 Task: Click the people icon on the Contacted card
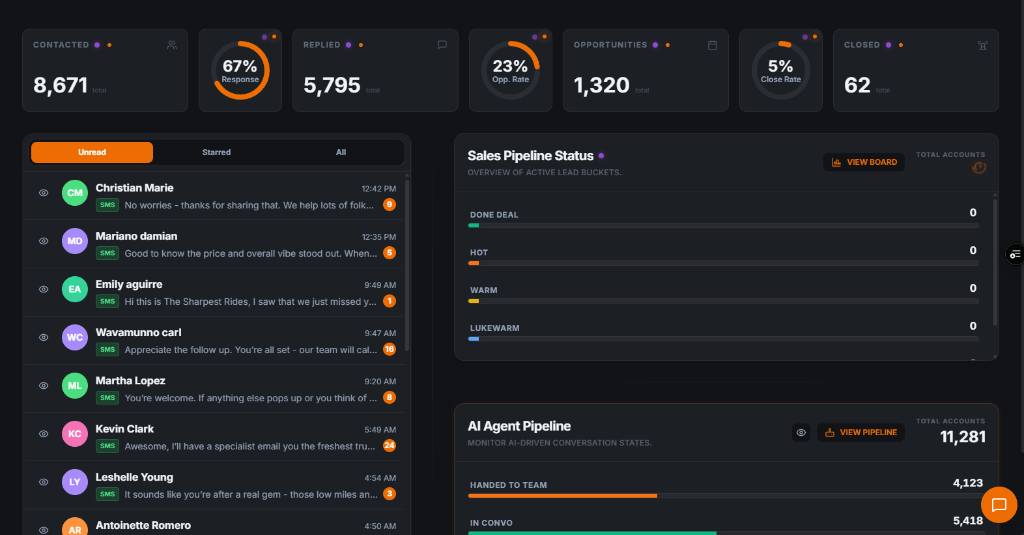[x=172, y=45]
